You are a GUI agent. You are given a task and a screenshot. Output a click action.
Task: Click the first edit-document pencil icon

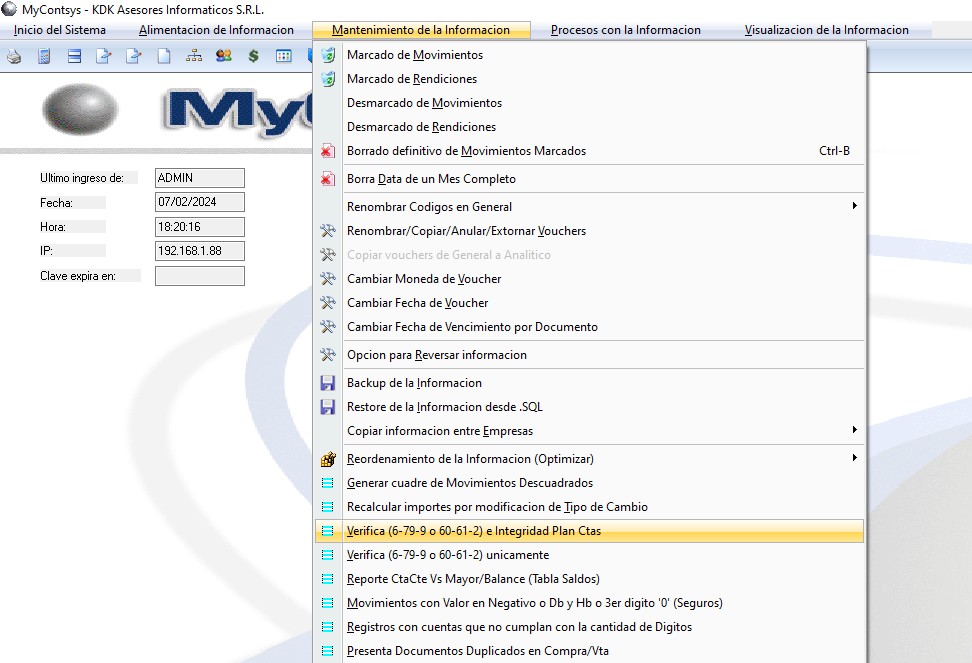[104, 56]
